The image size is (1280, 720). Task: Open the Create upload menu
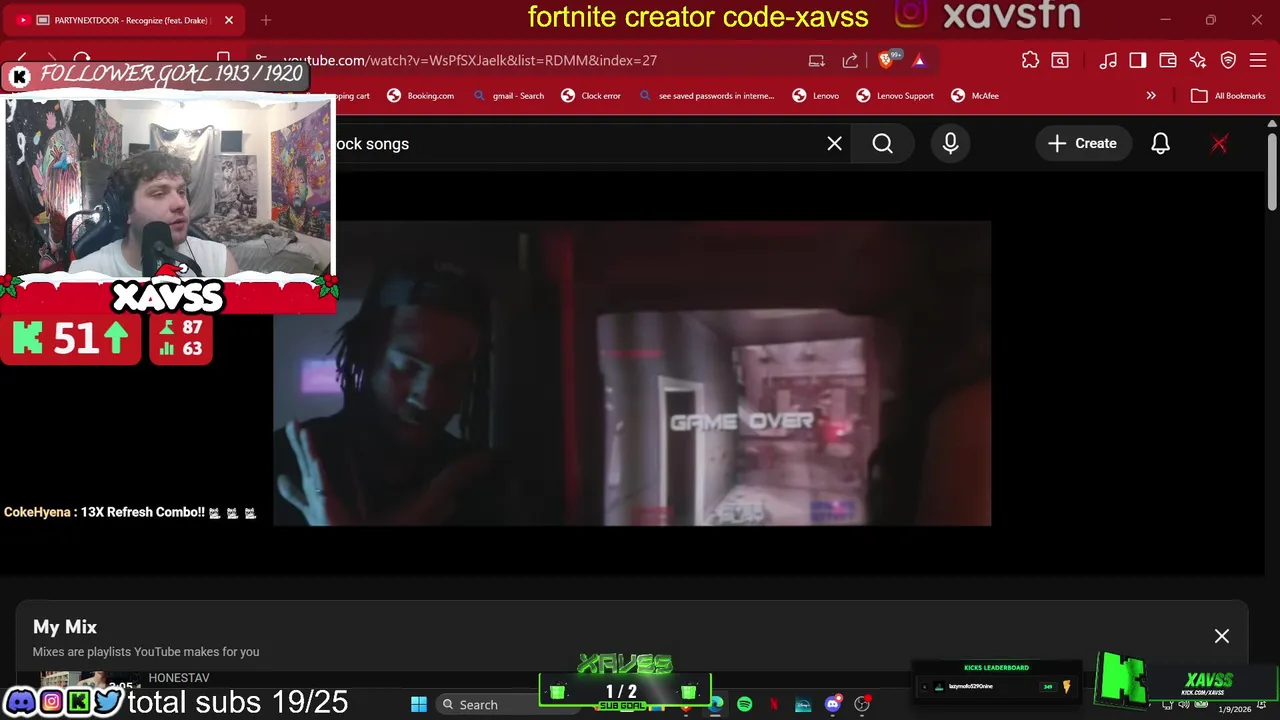click(x=1082, y=144)
